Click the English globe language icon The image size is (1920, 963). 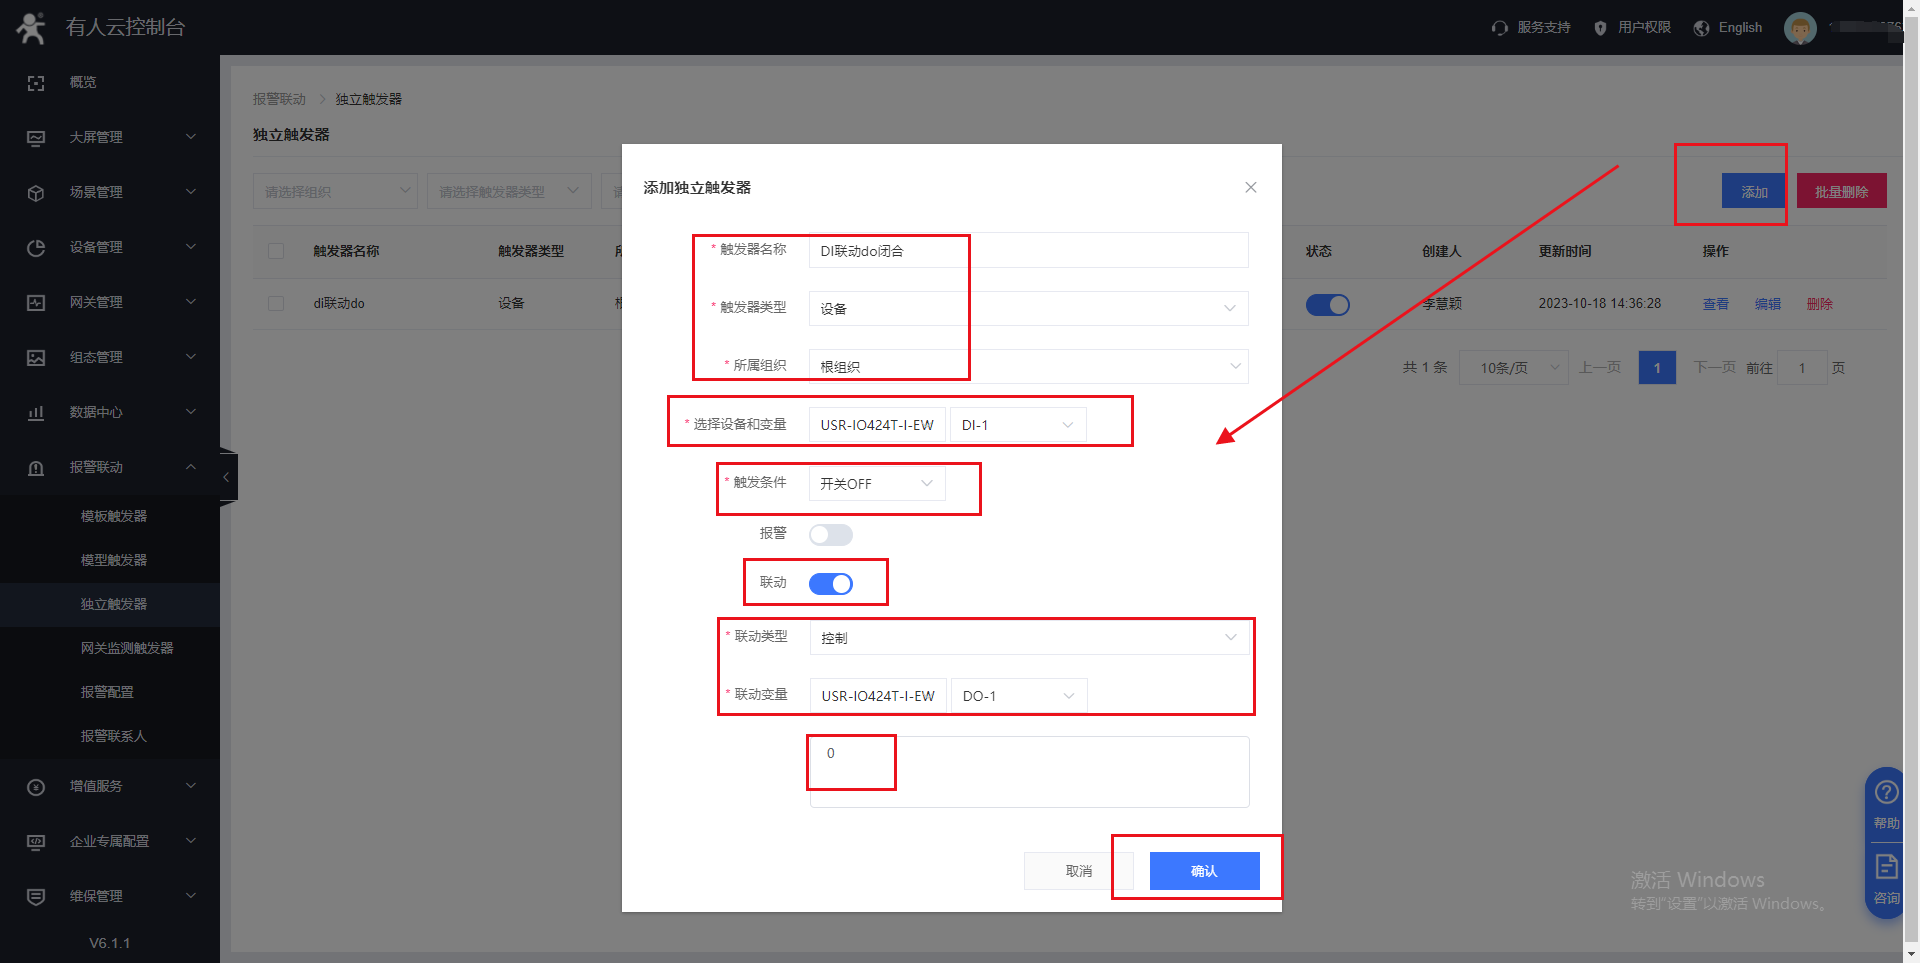[1701, 28]
